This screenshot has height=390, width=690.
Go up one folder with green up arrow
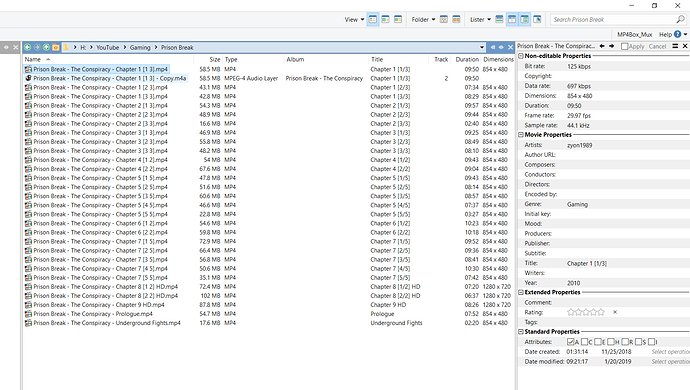[46, 47]
